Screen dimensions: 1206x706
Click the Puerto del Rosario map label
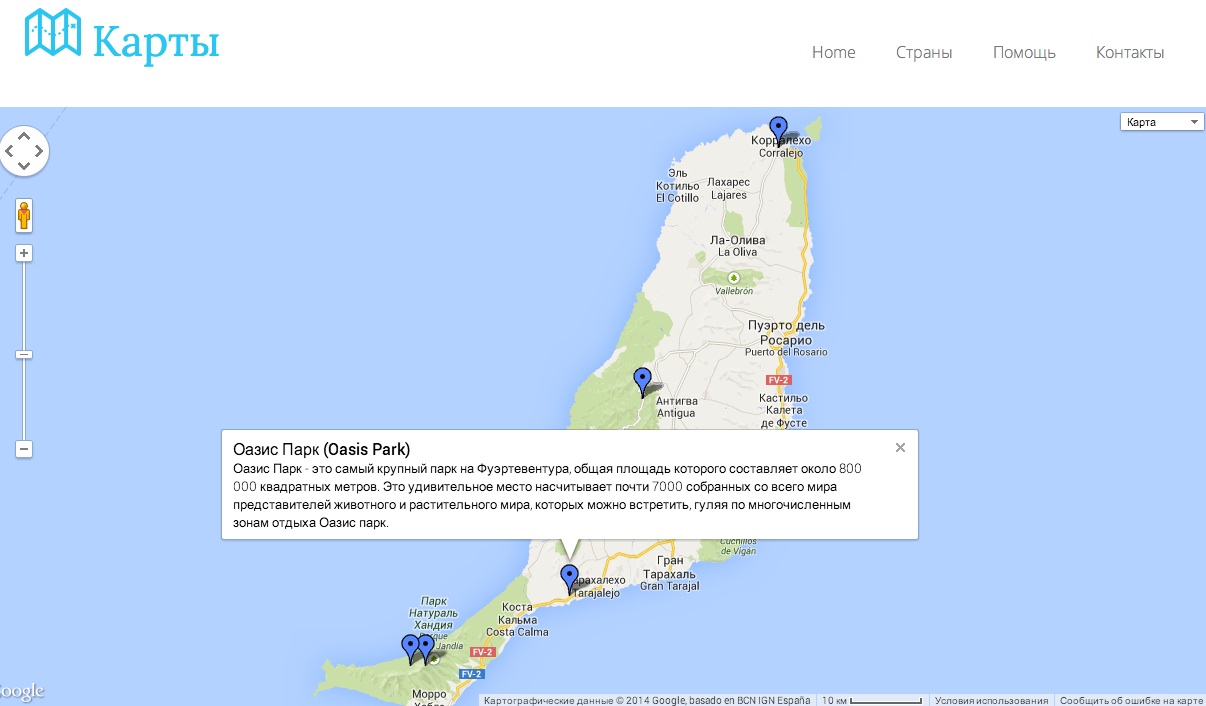point(786,352)
